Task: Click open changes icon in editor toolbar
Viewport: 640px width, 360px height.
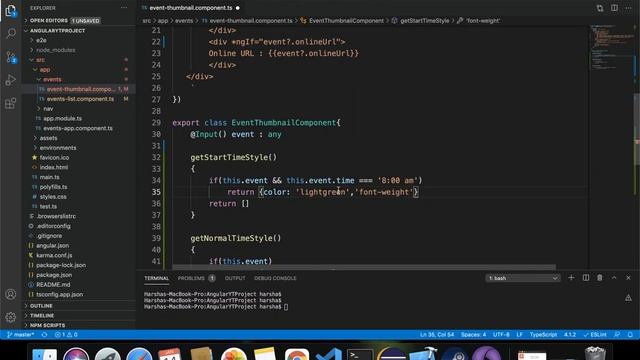Action: point(600,8)
